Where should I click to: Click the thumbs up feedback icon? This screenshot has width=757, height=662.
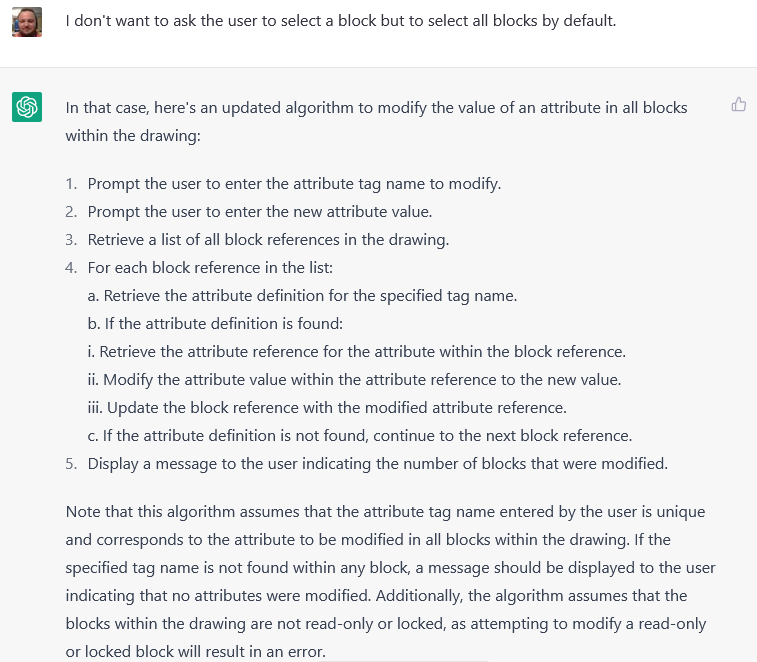739,104
